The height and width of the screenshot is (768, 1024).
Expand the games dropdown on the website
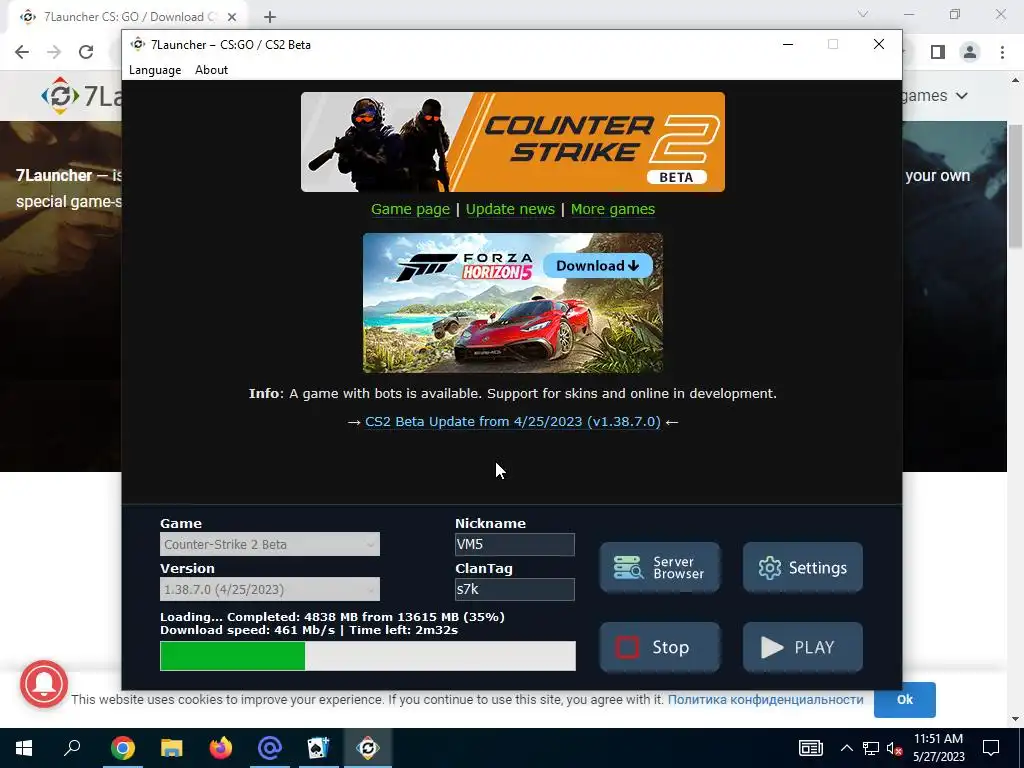934,96
